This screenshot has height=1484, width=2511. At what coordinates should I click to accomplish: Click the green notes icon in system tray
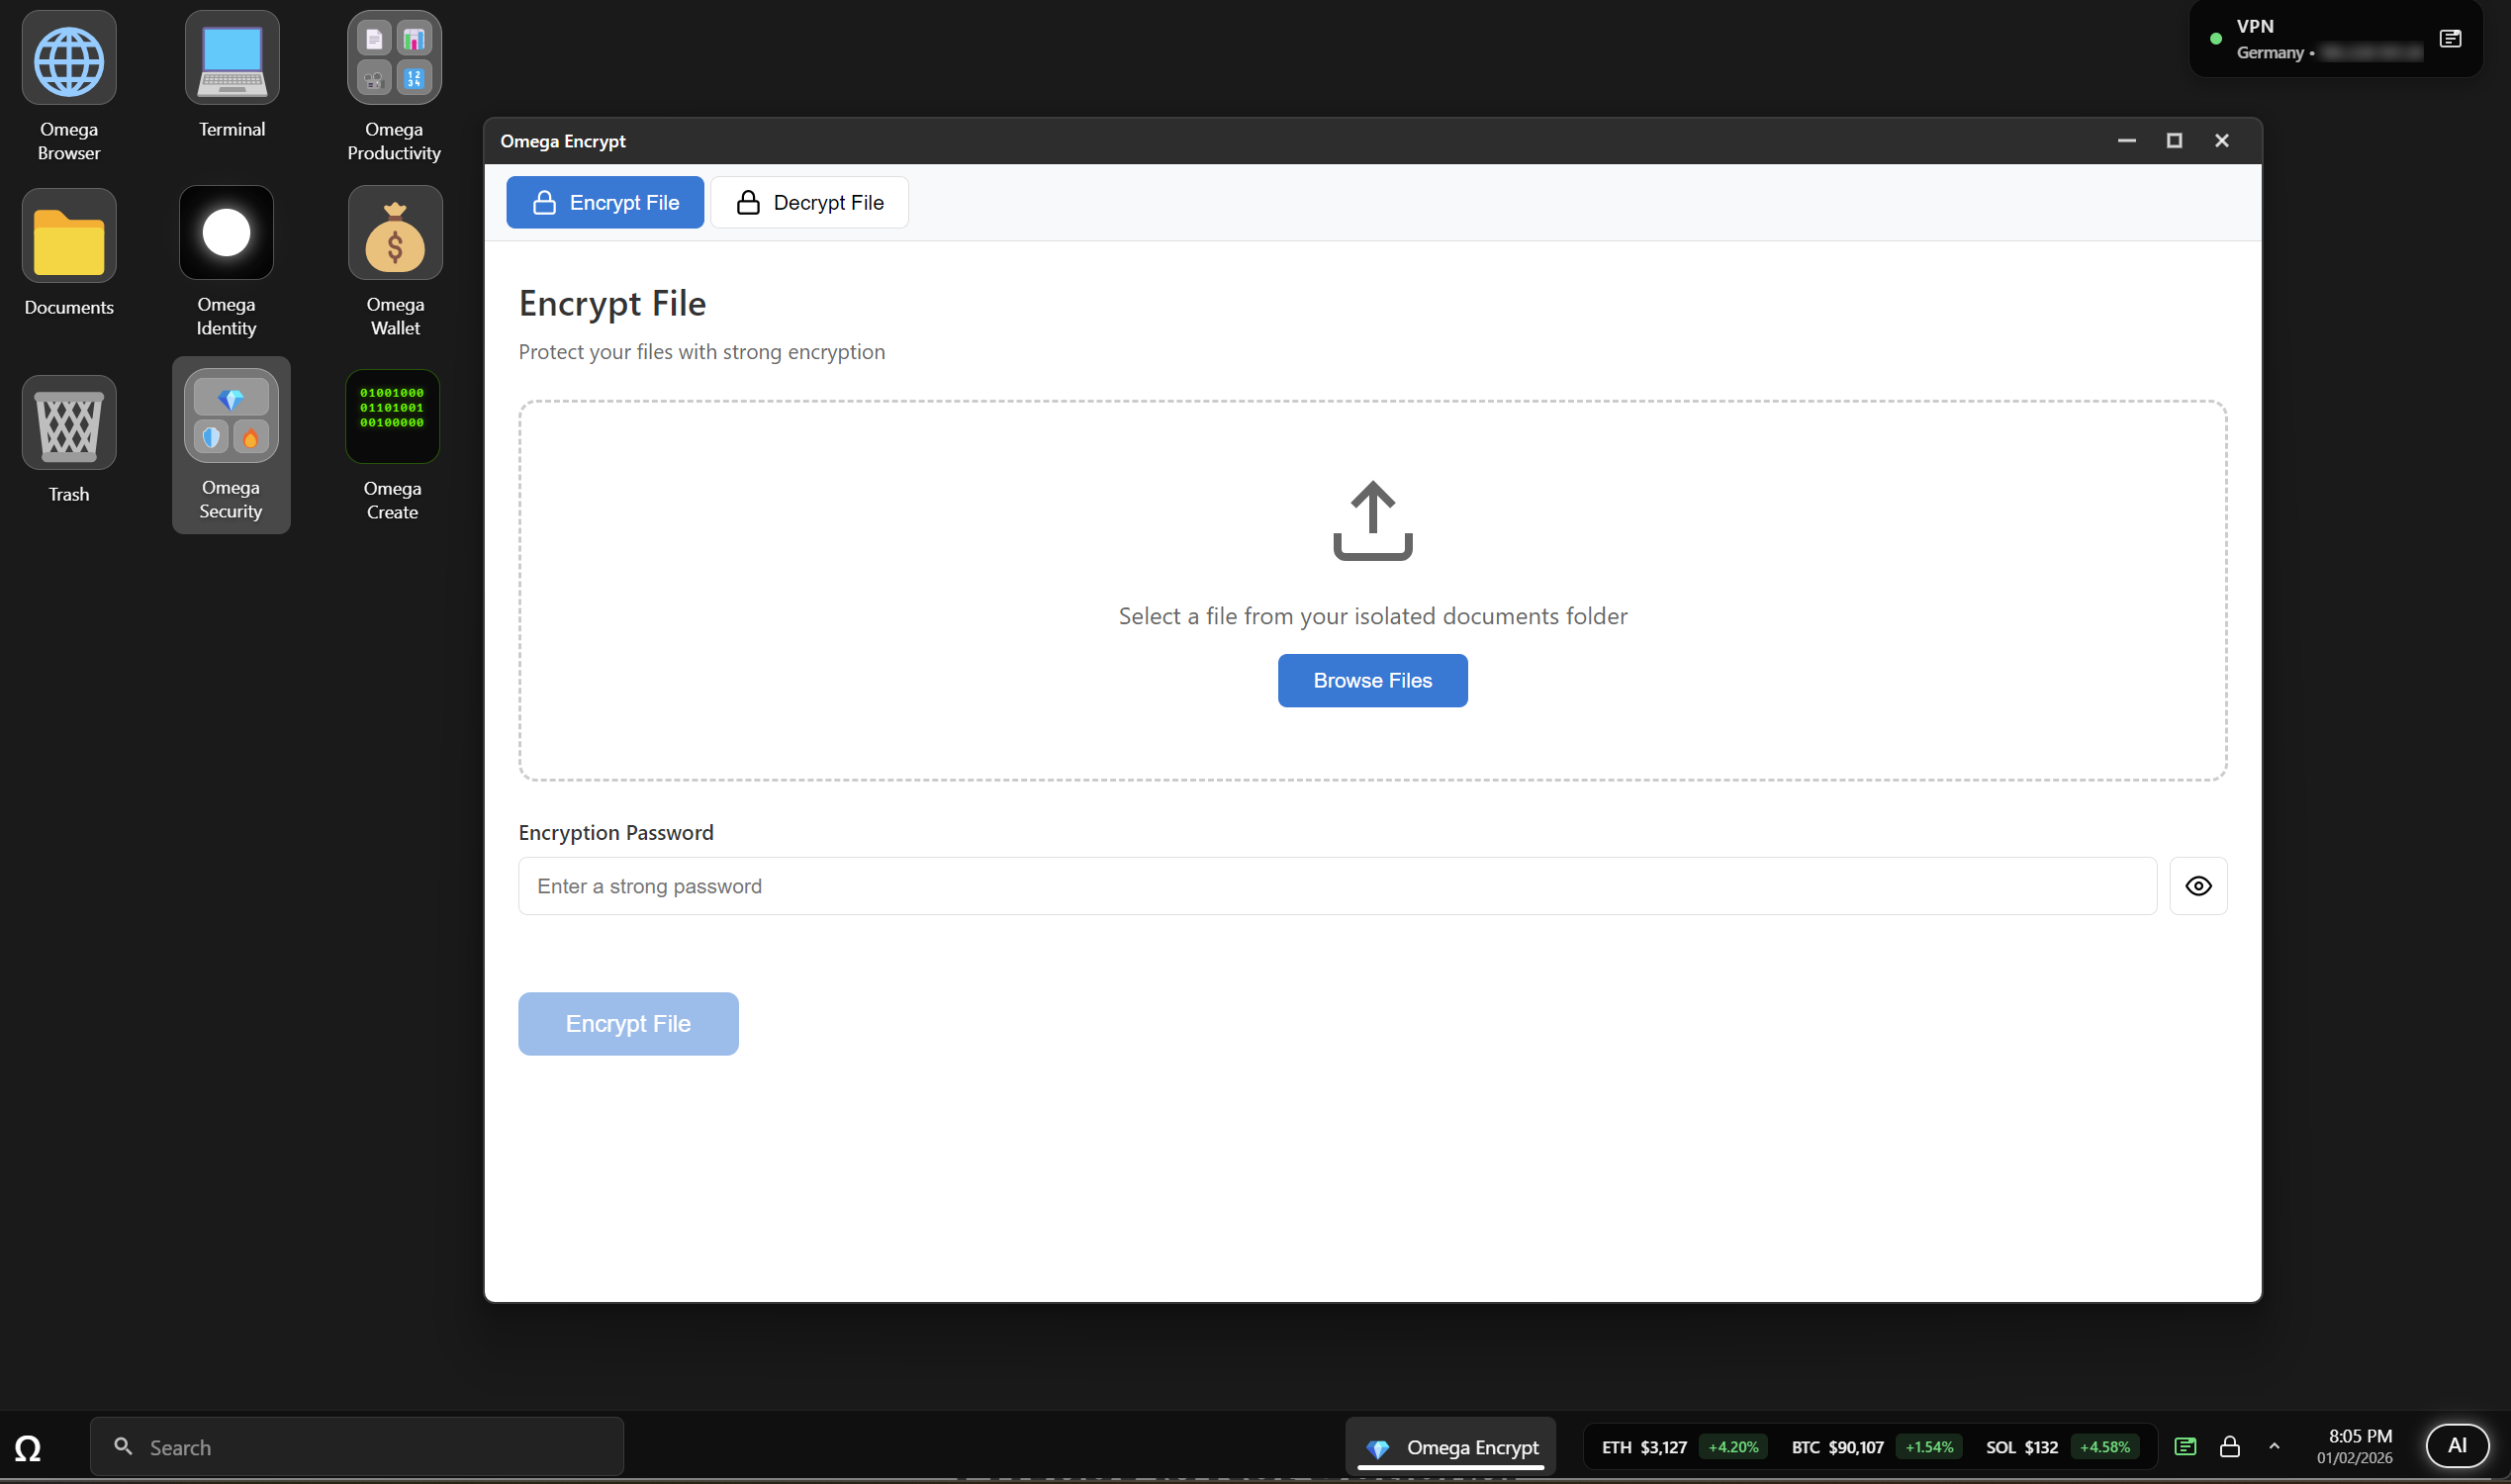2186,1446
